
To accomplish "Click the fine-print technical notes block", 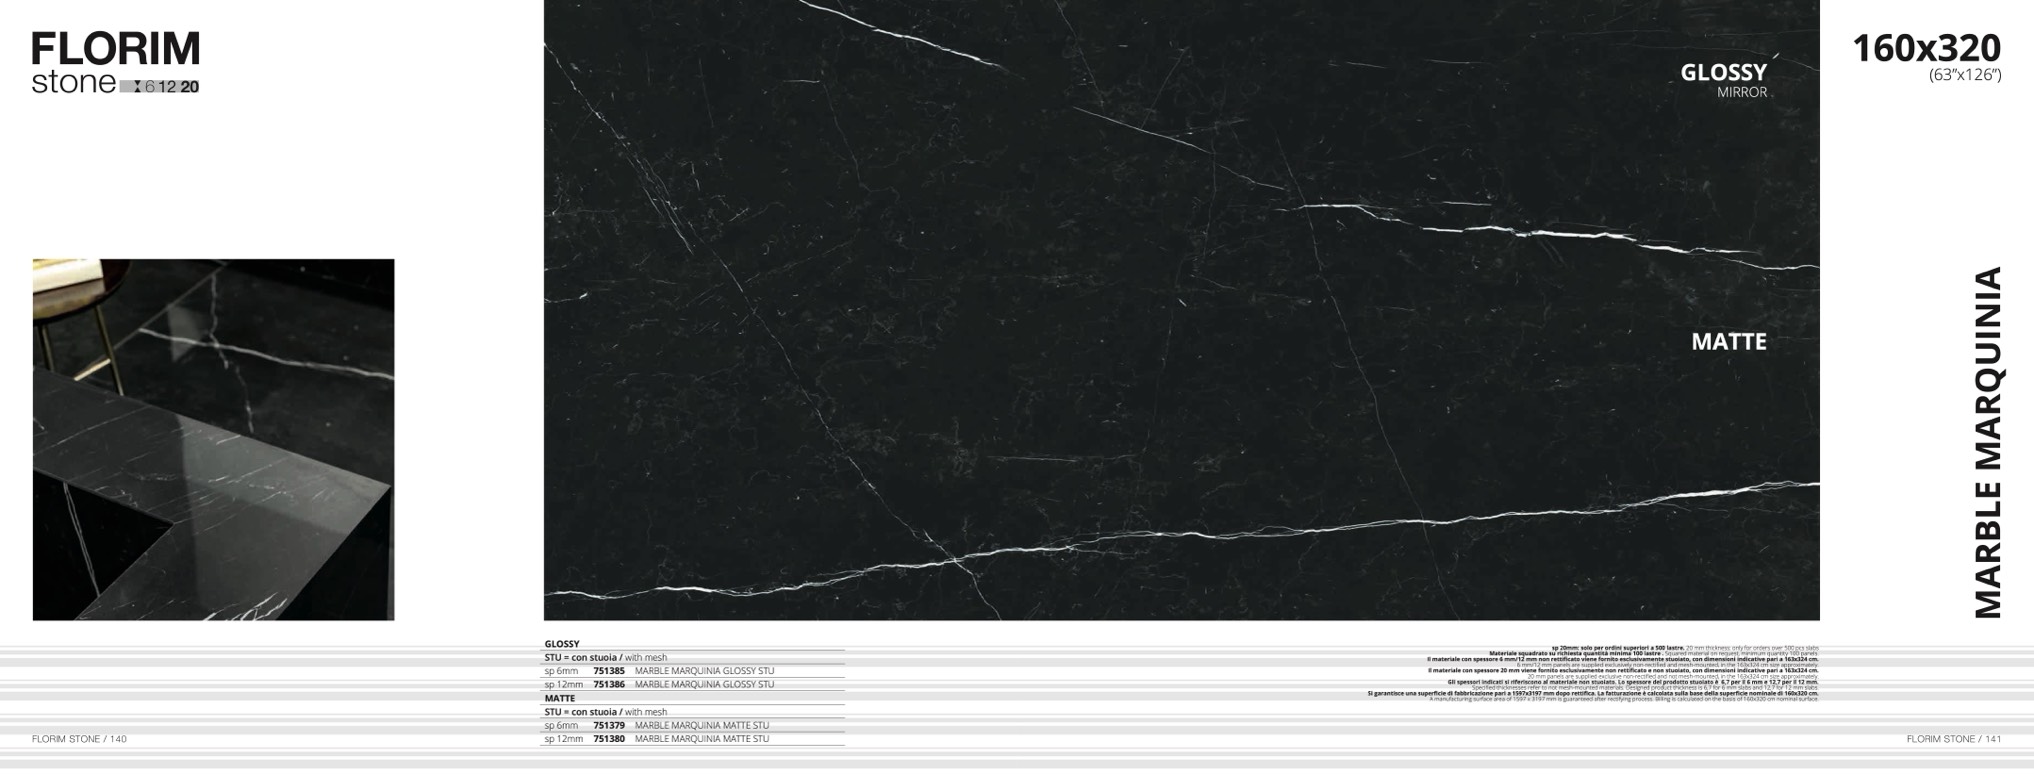I will point(1600,673).
